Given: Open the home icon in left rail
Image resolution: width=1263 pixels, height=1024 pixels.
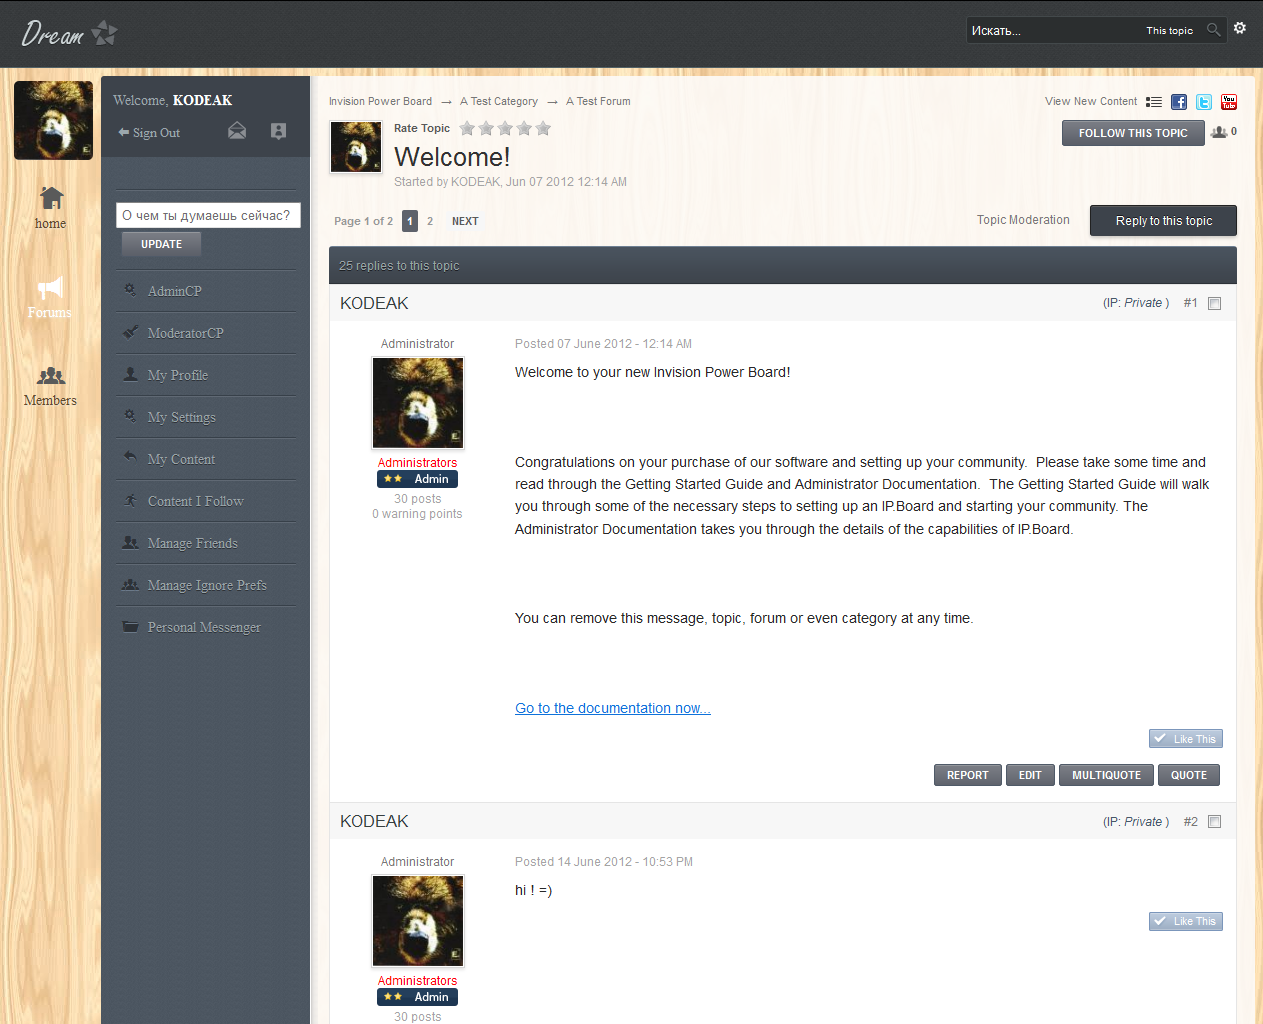Looking at the screenshot, I should coord(51,198).
